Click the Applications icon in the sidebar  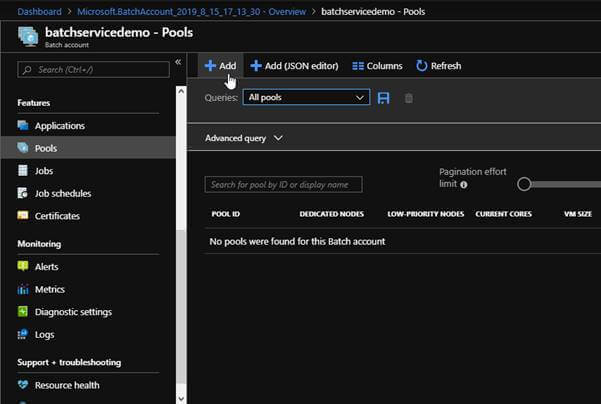[x=23, y=125]
